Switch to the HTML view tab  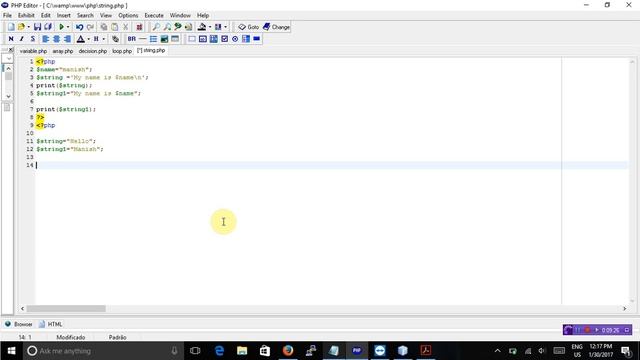pyautogui.click(x=51, y=324)
